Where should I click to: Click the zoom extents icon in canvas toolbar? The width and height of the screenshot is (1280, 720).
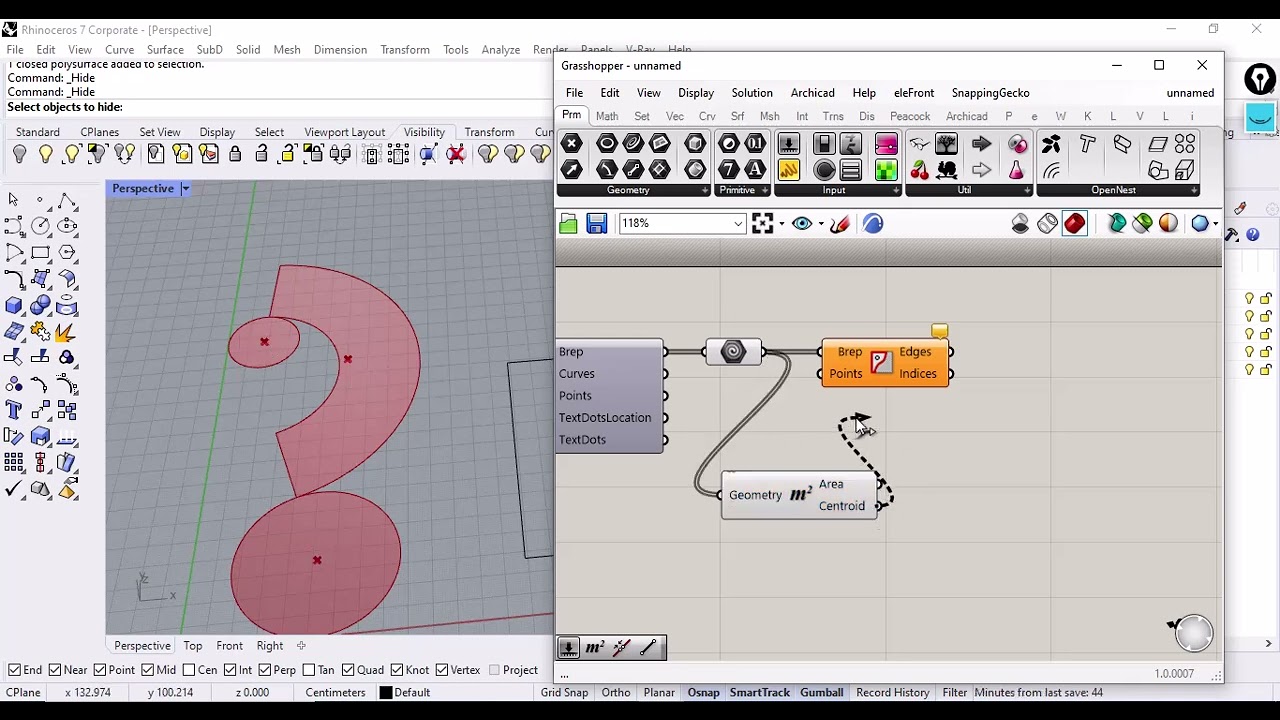[763, 224]
